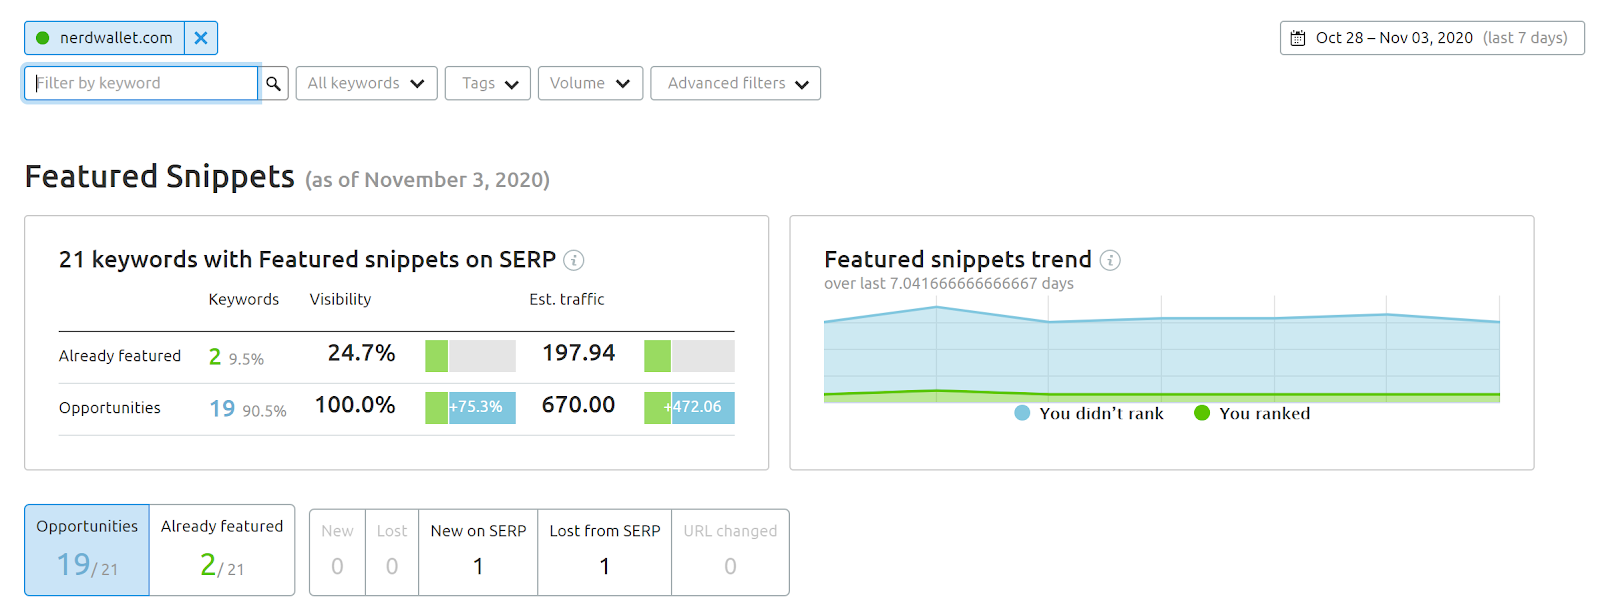Select the Lost from SERP filter
The image size is (1600, 611).
(x=604, y=552)
